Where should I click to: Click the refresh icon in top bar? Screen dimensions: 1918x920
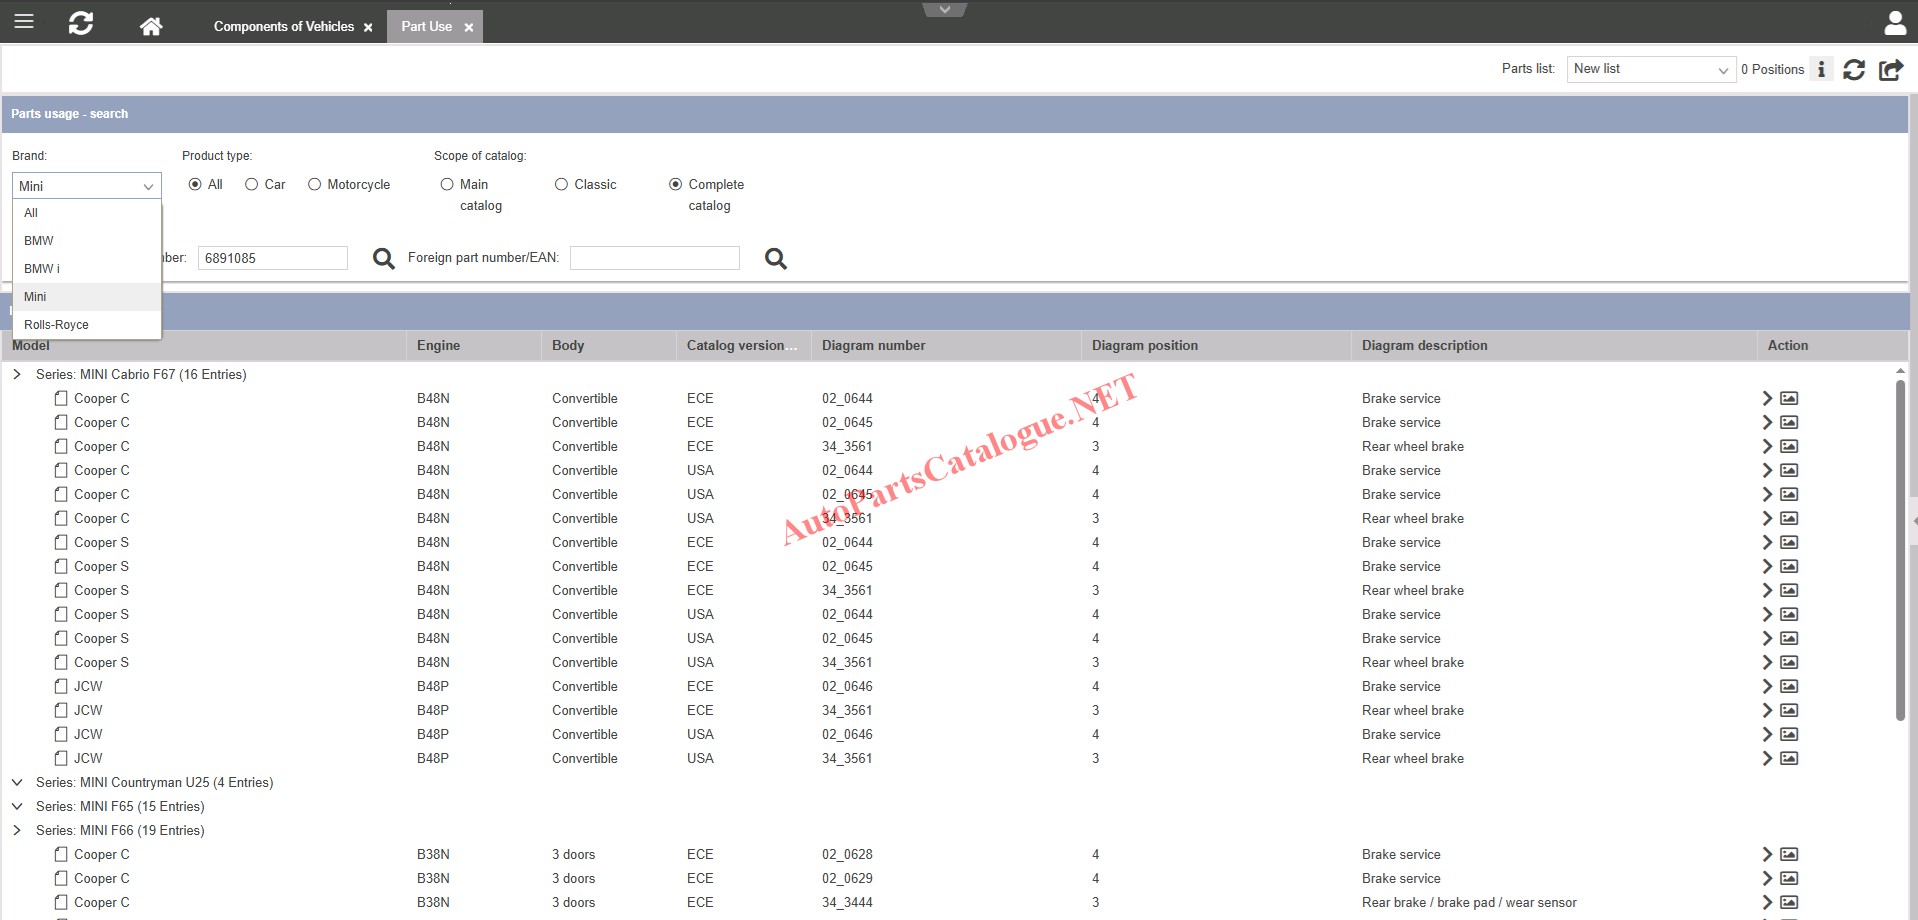tap(81, 23)
